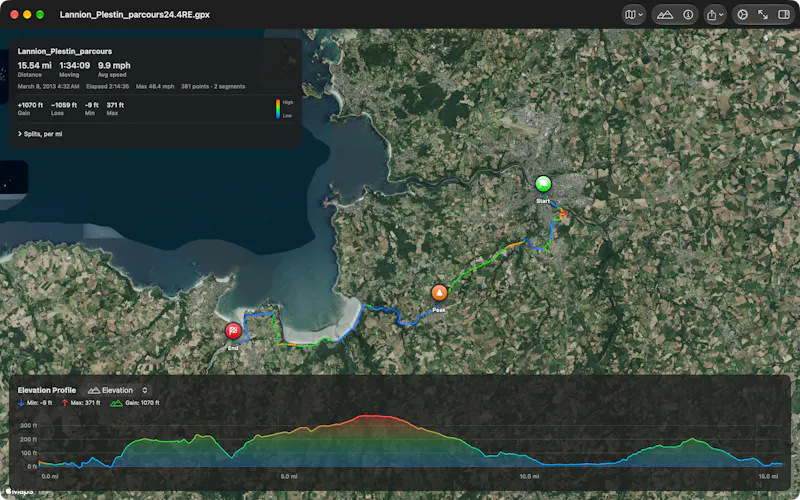
Task: Toggle the sidebar panel icon
Action: tap(784, 15)
